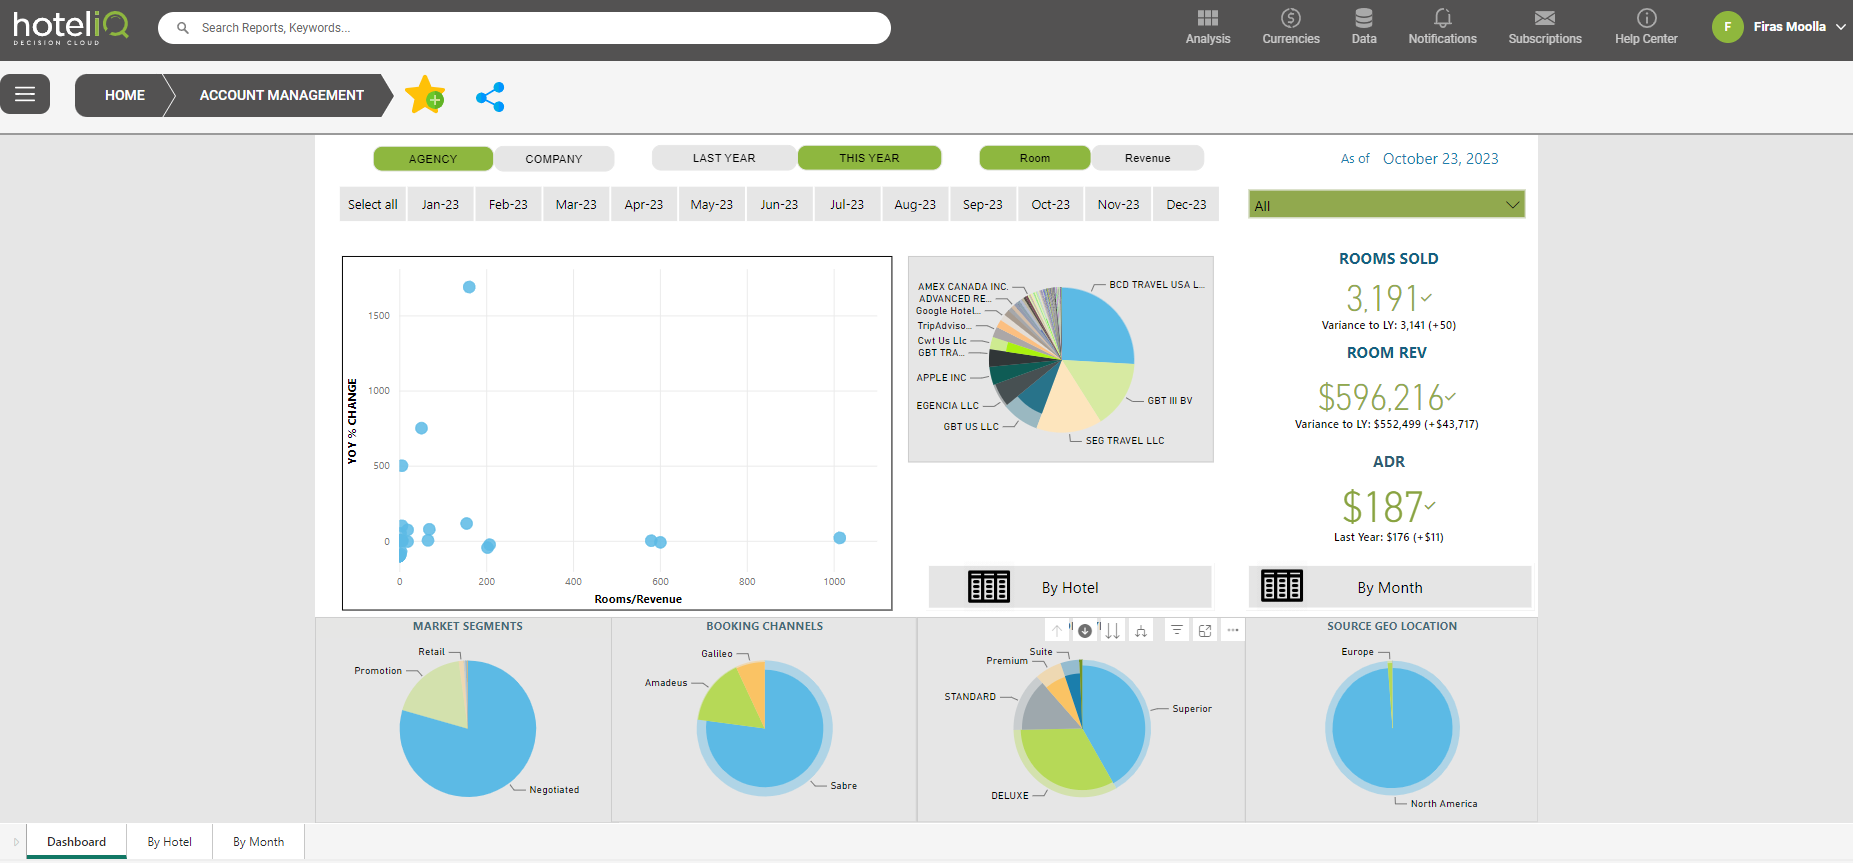Open the Notifications bell icon
This screenshot has width=1853, height=863.
[1442, 27]
